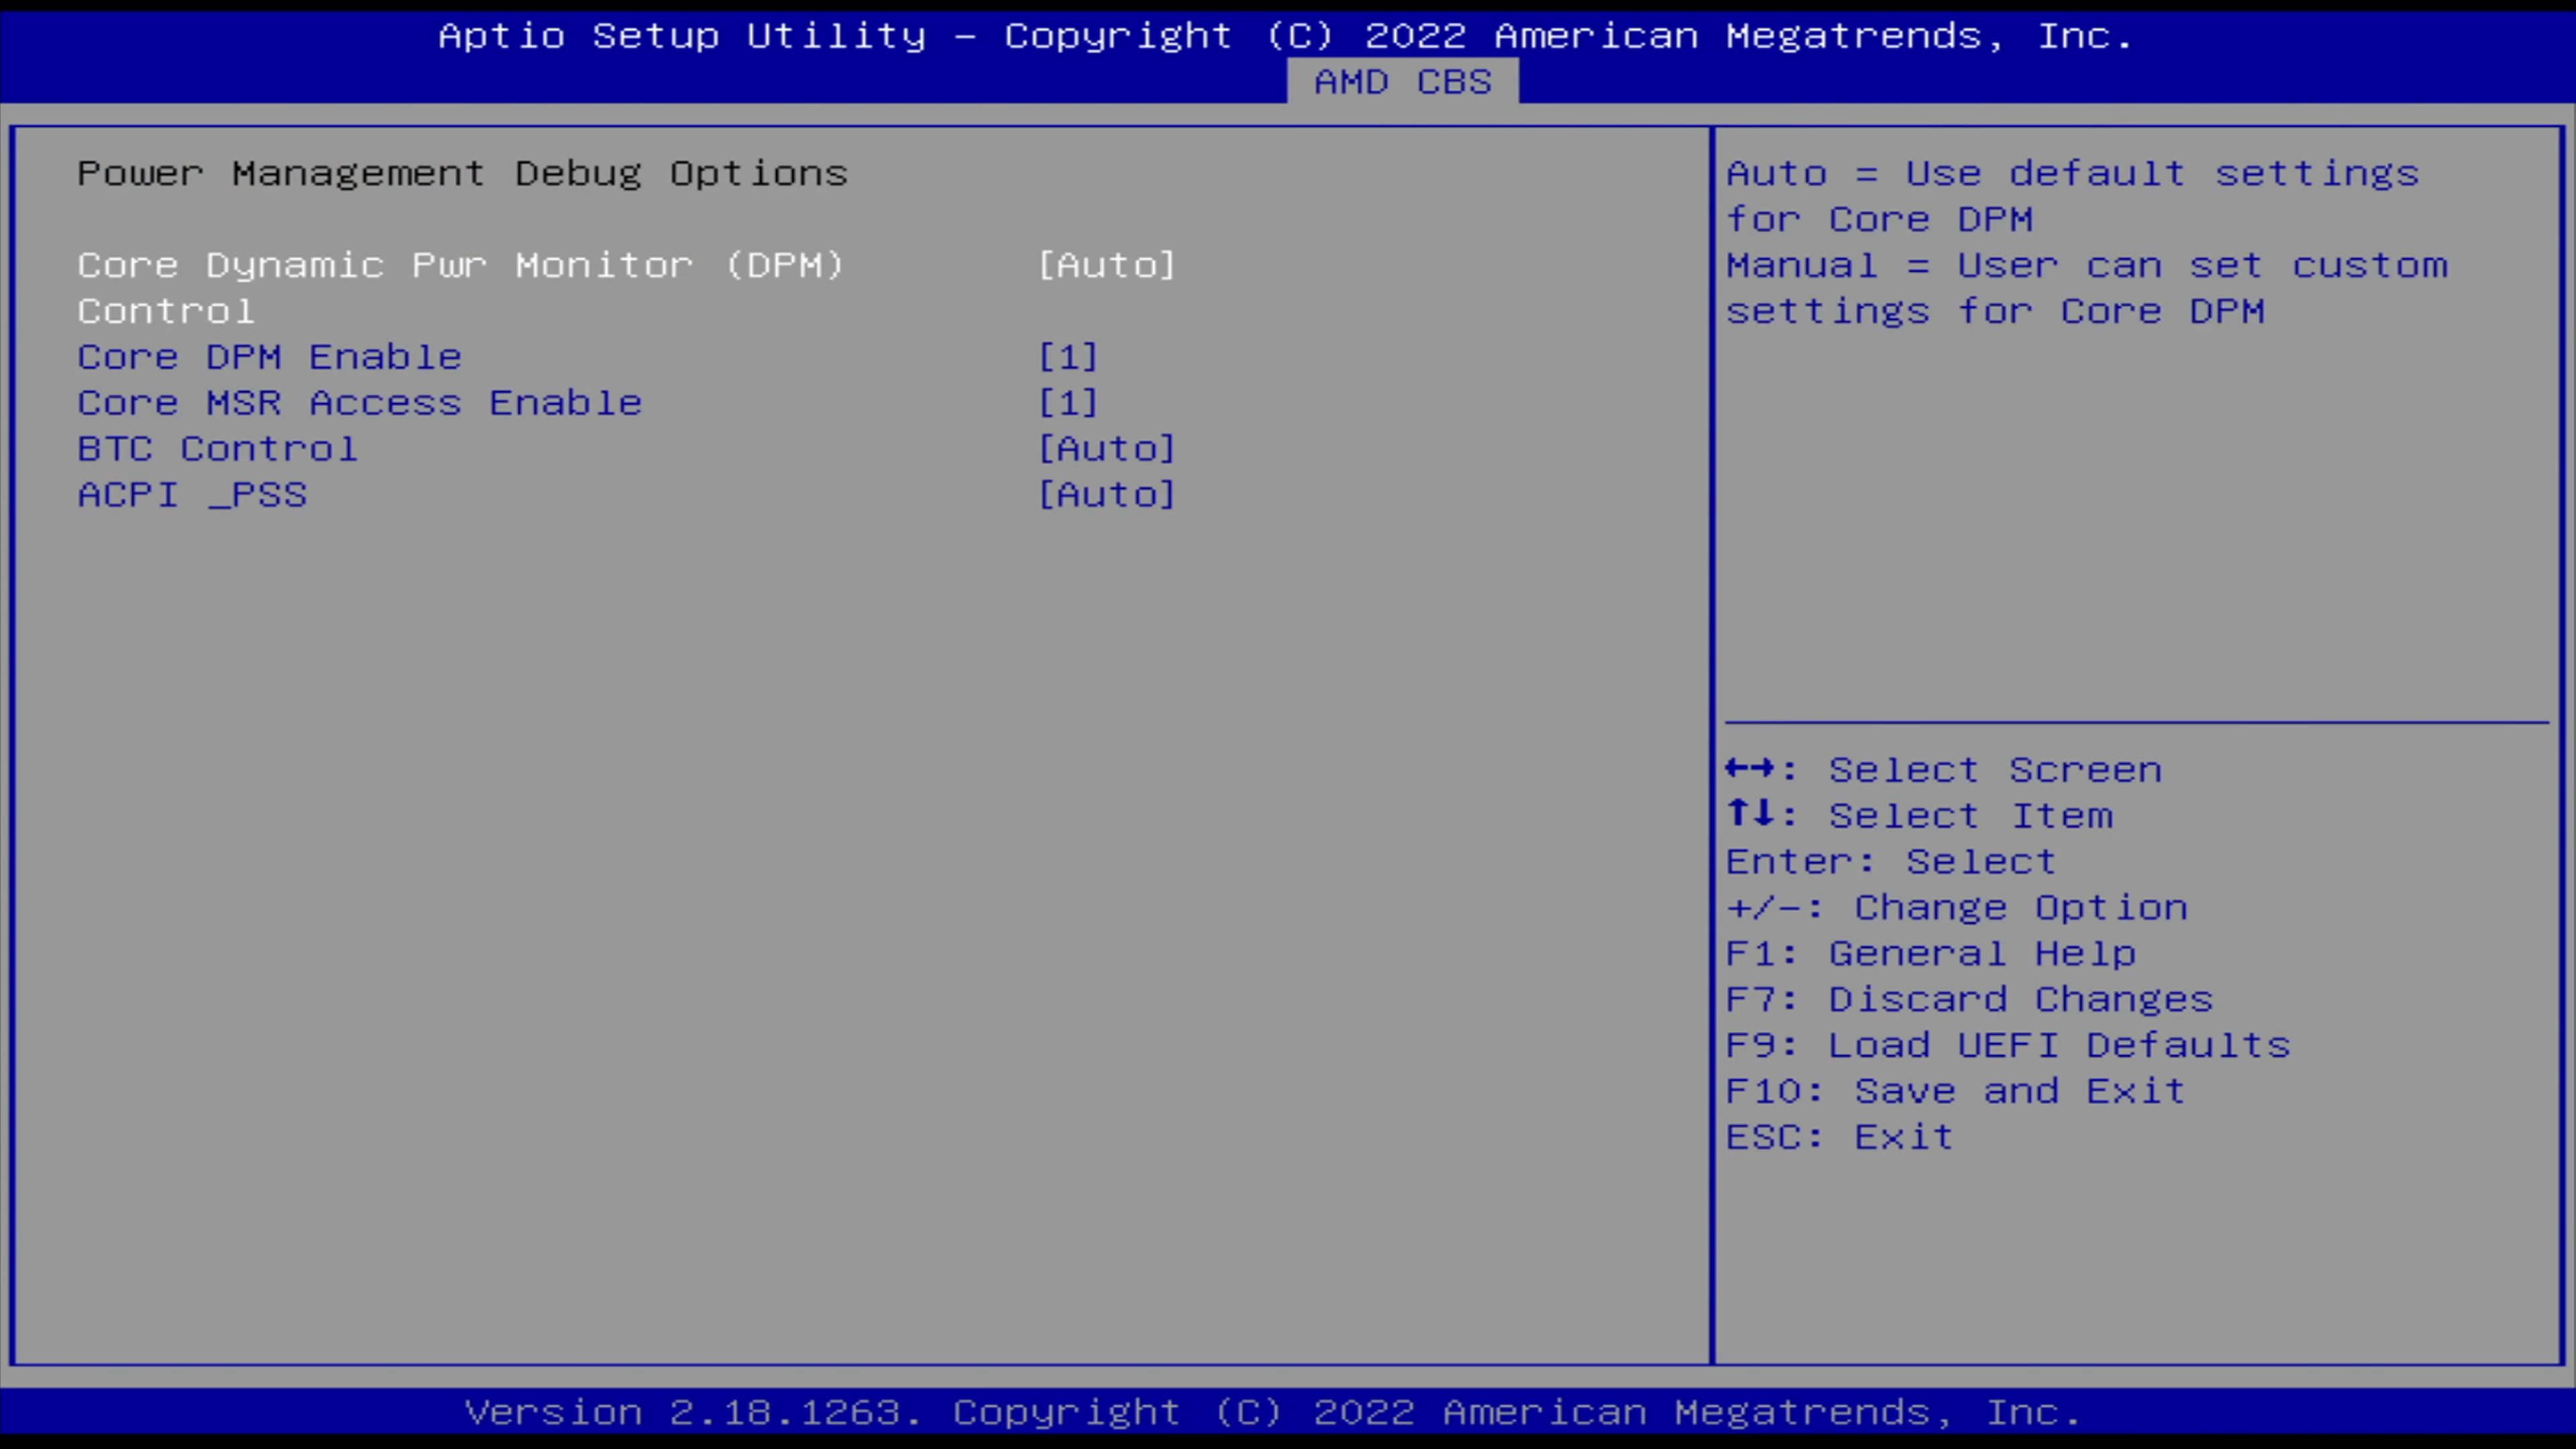Click the Power Management Debug Options heading
This screenshot has height=1449, width=2576.
[463, 174]
